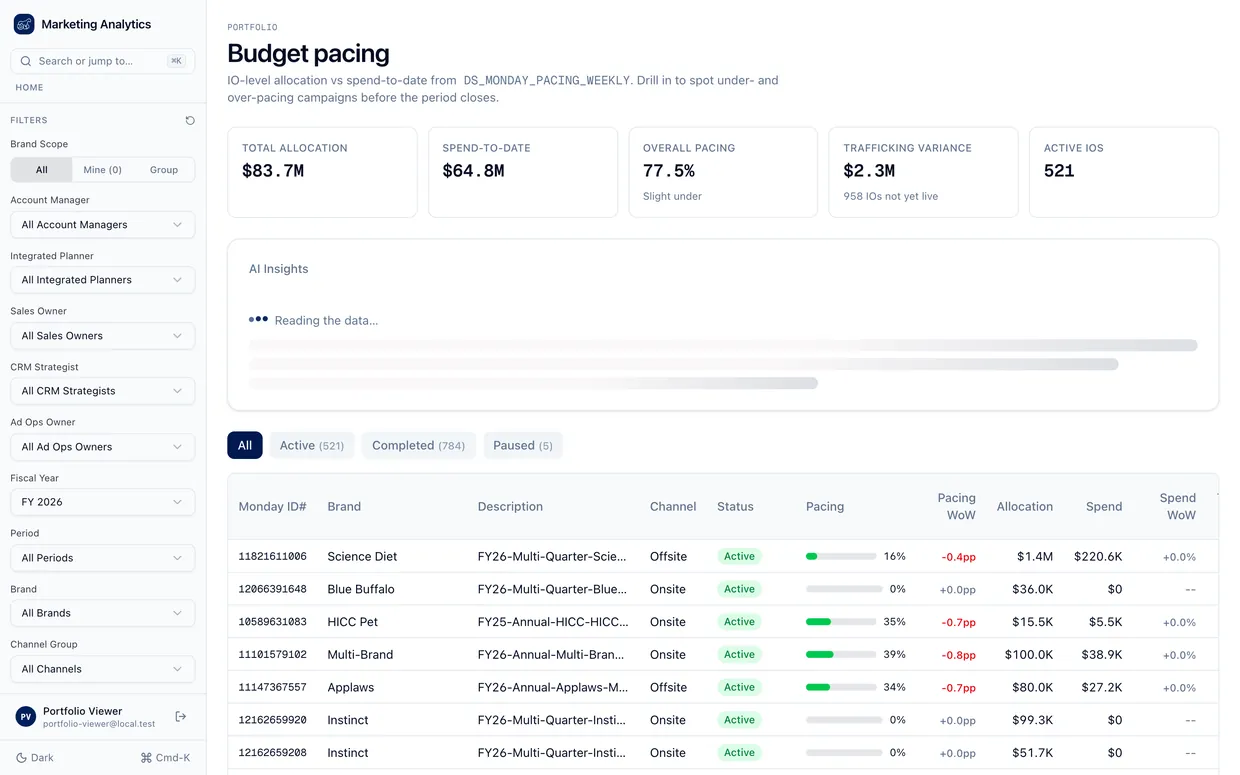Open the All CRM Strategists dropdown
1240x775 pixels.
(x=103, y=391)
